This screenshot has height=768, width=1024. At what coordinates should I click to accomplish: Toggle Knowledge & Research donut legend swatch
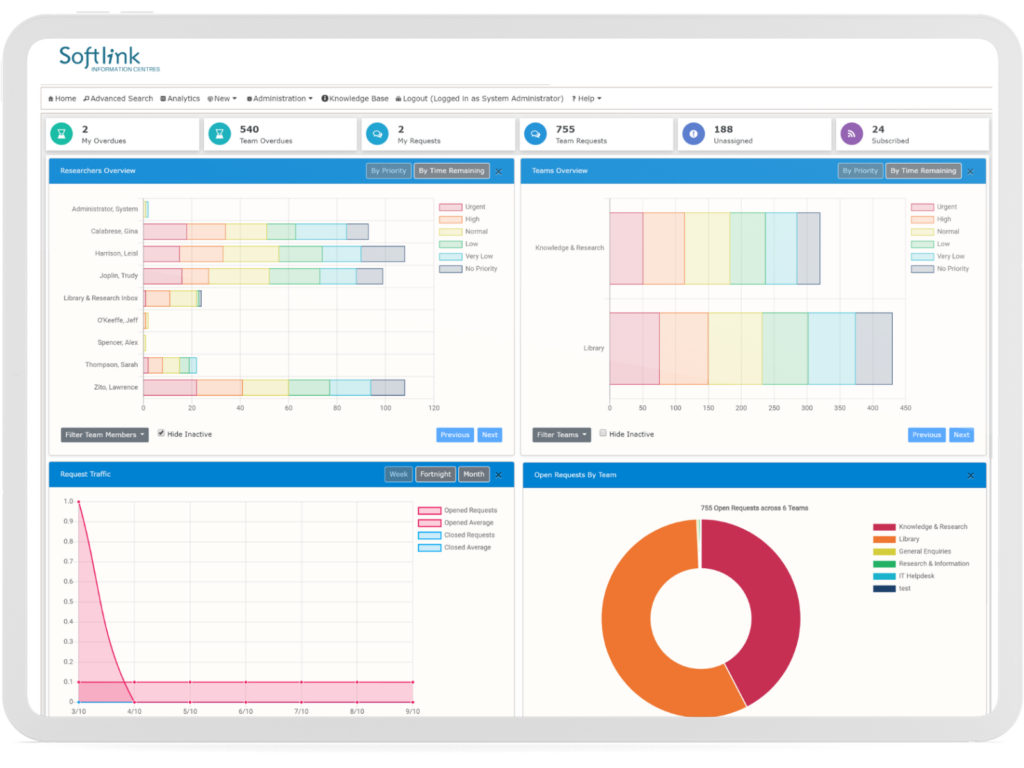point(884,527)
